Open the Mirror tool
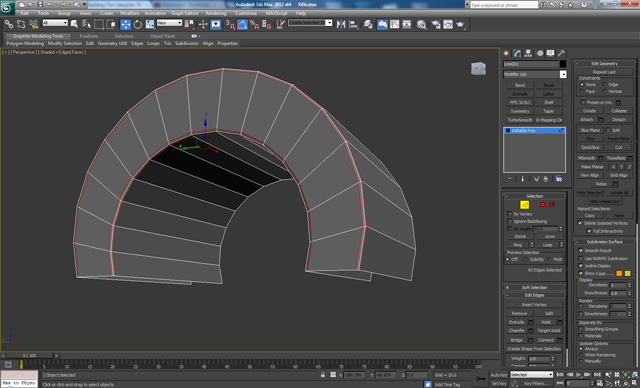Screen dimensions: 640x388 click(341, 24)
